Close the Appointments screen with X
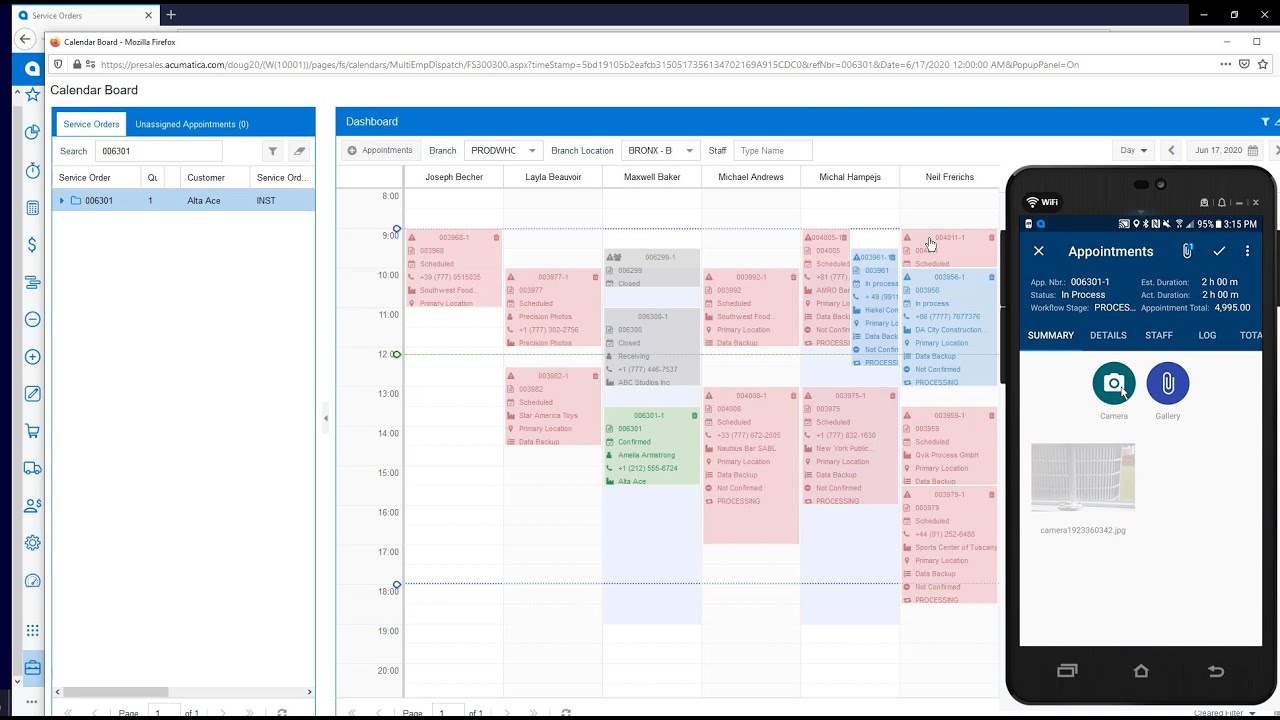 (x=1038, y=251)
